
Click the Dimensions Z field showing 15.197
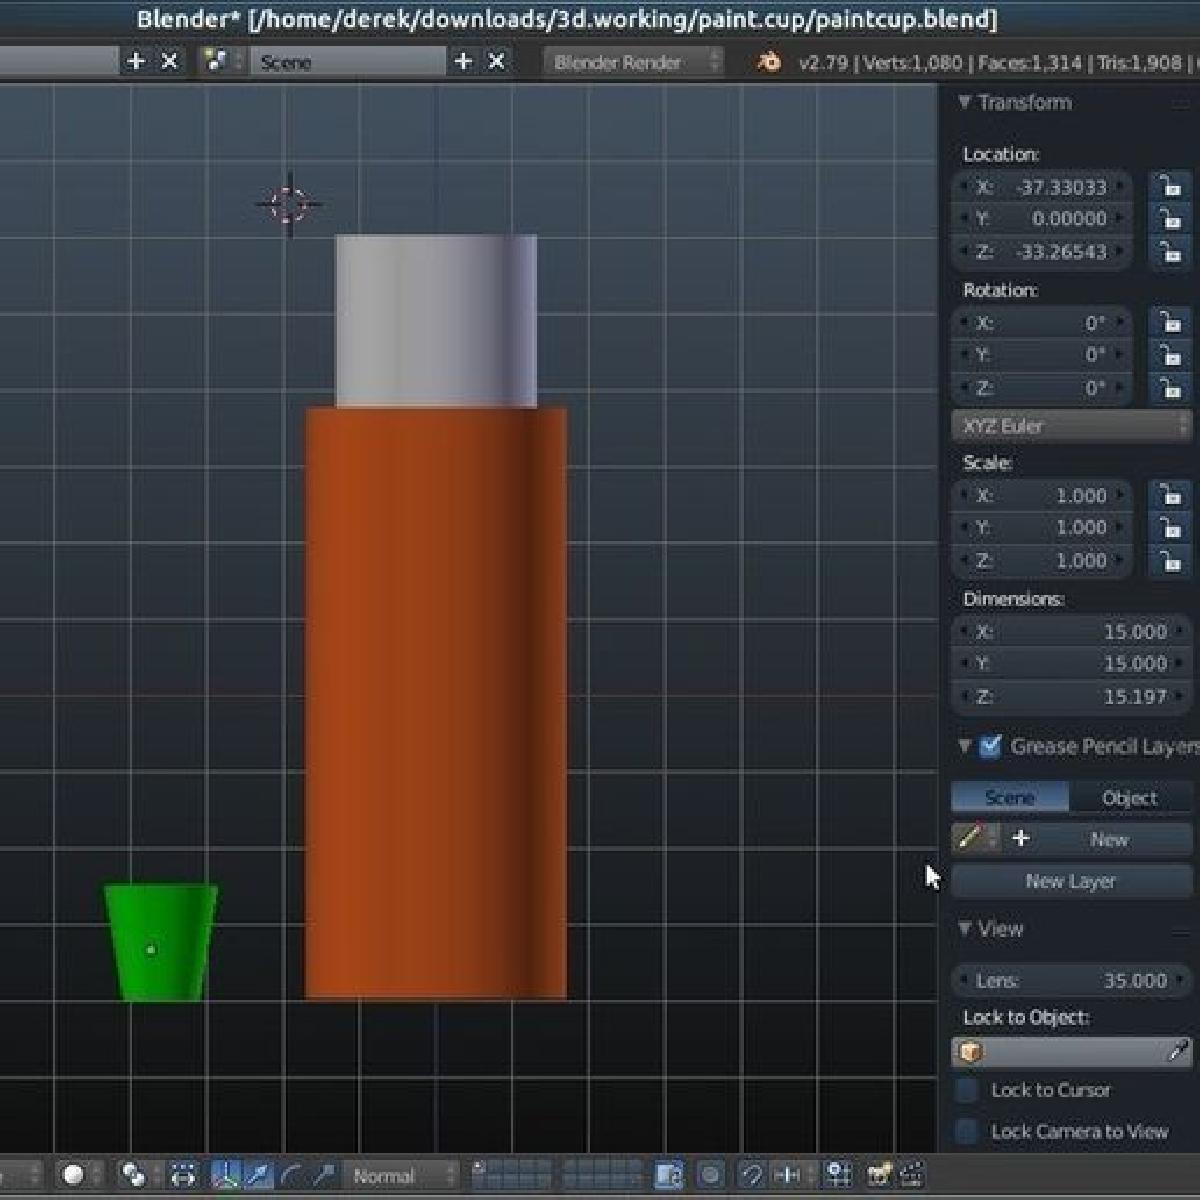[x=1070, y=697]
